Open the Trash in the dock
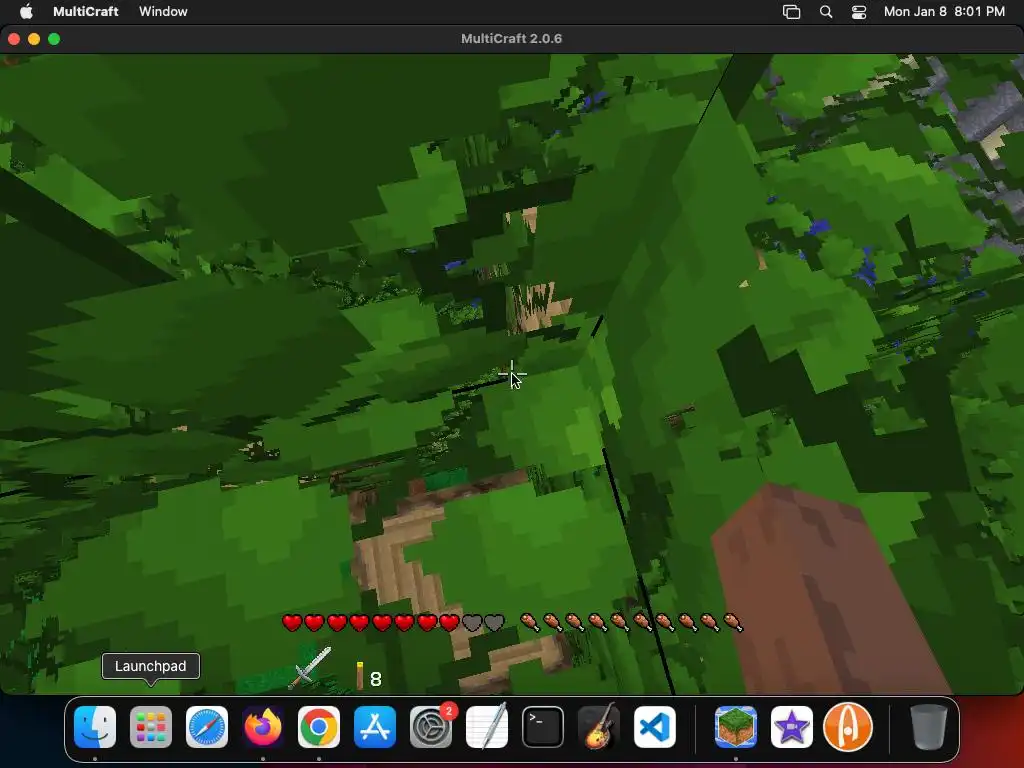This screenshot has height=768, width=1024. pos(929,727)
